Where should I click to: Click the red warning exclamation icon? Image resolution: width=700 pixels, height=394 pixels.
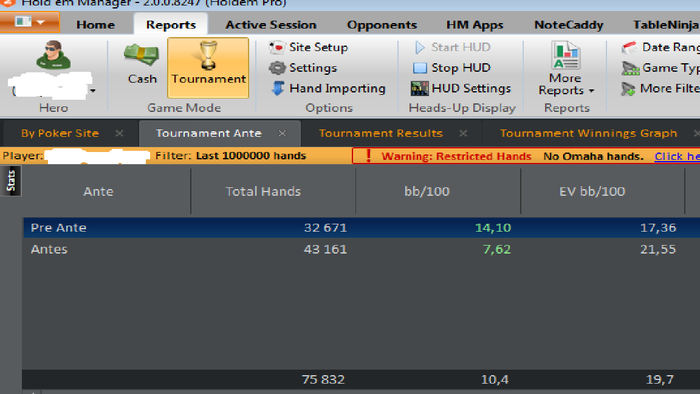click(x=368, y=155)
